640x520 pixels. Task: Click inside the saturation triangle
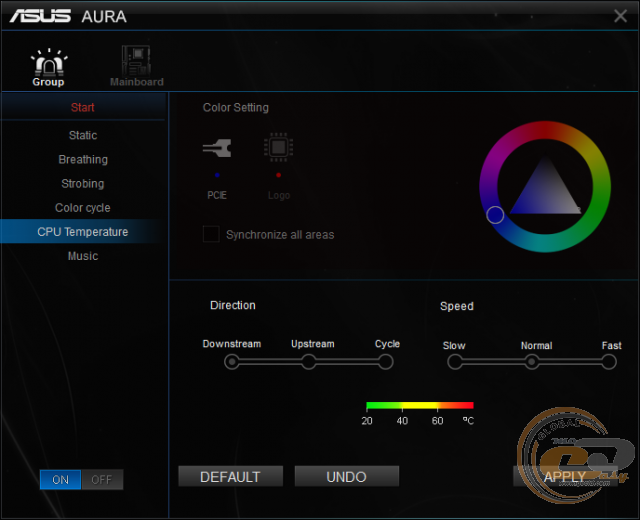[545, 192]
